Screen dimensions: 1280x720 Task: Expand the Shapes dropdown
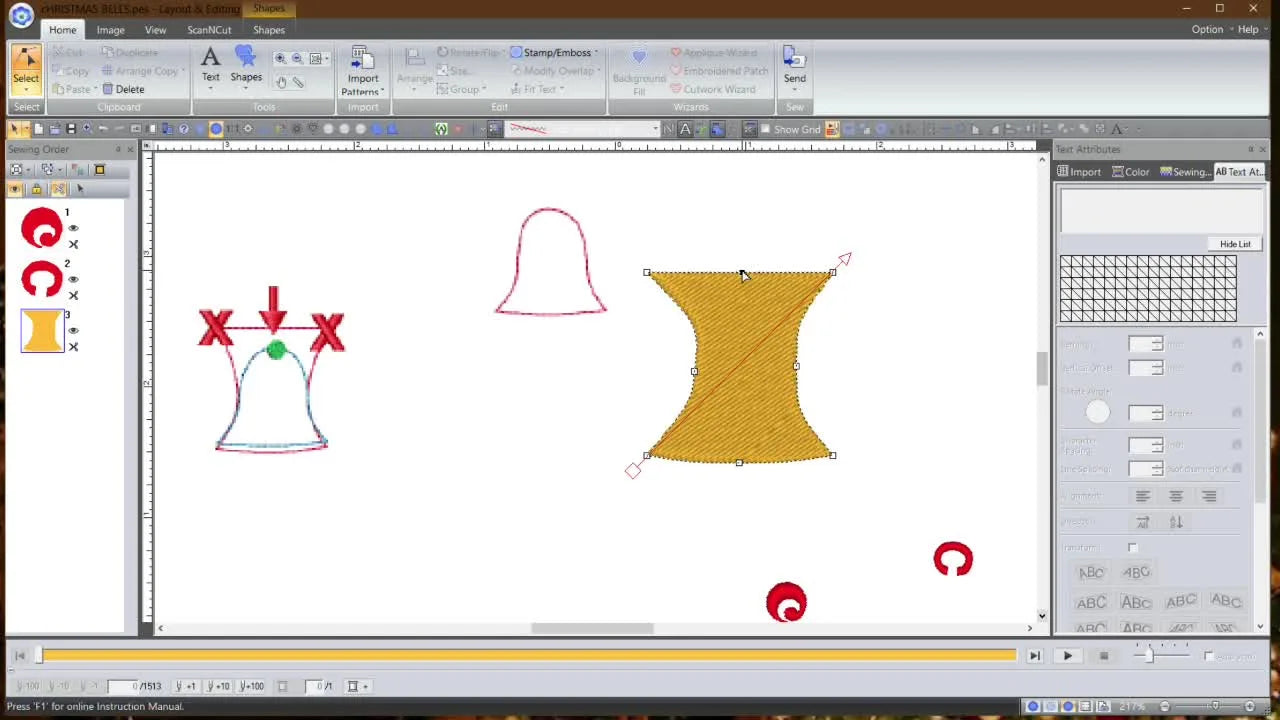pyautogui.click(x=246, y=90)
